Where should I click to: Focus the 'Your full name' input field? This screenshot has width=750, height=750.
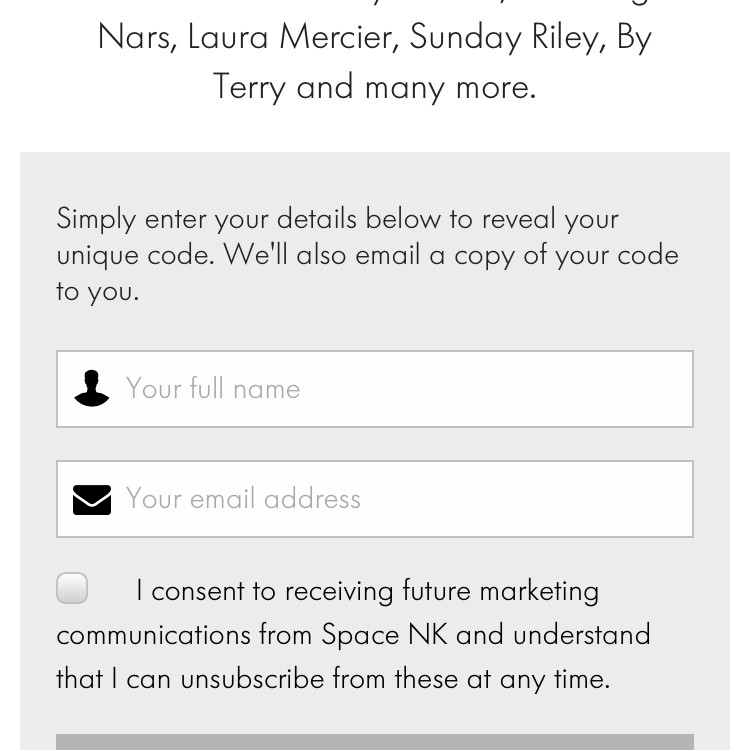pyautogui.click(x=375, y=389)
